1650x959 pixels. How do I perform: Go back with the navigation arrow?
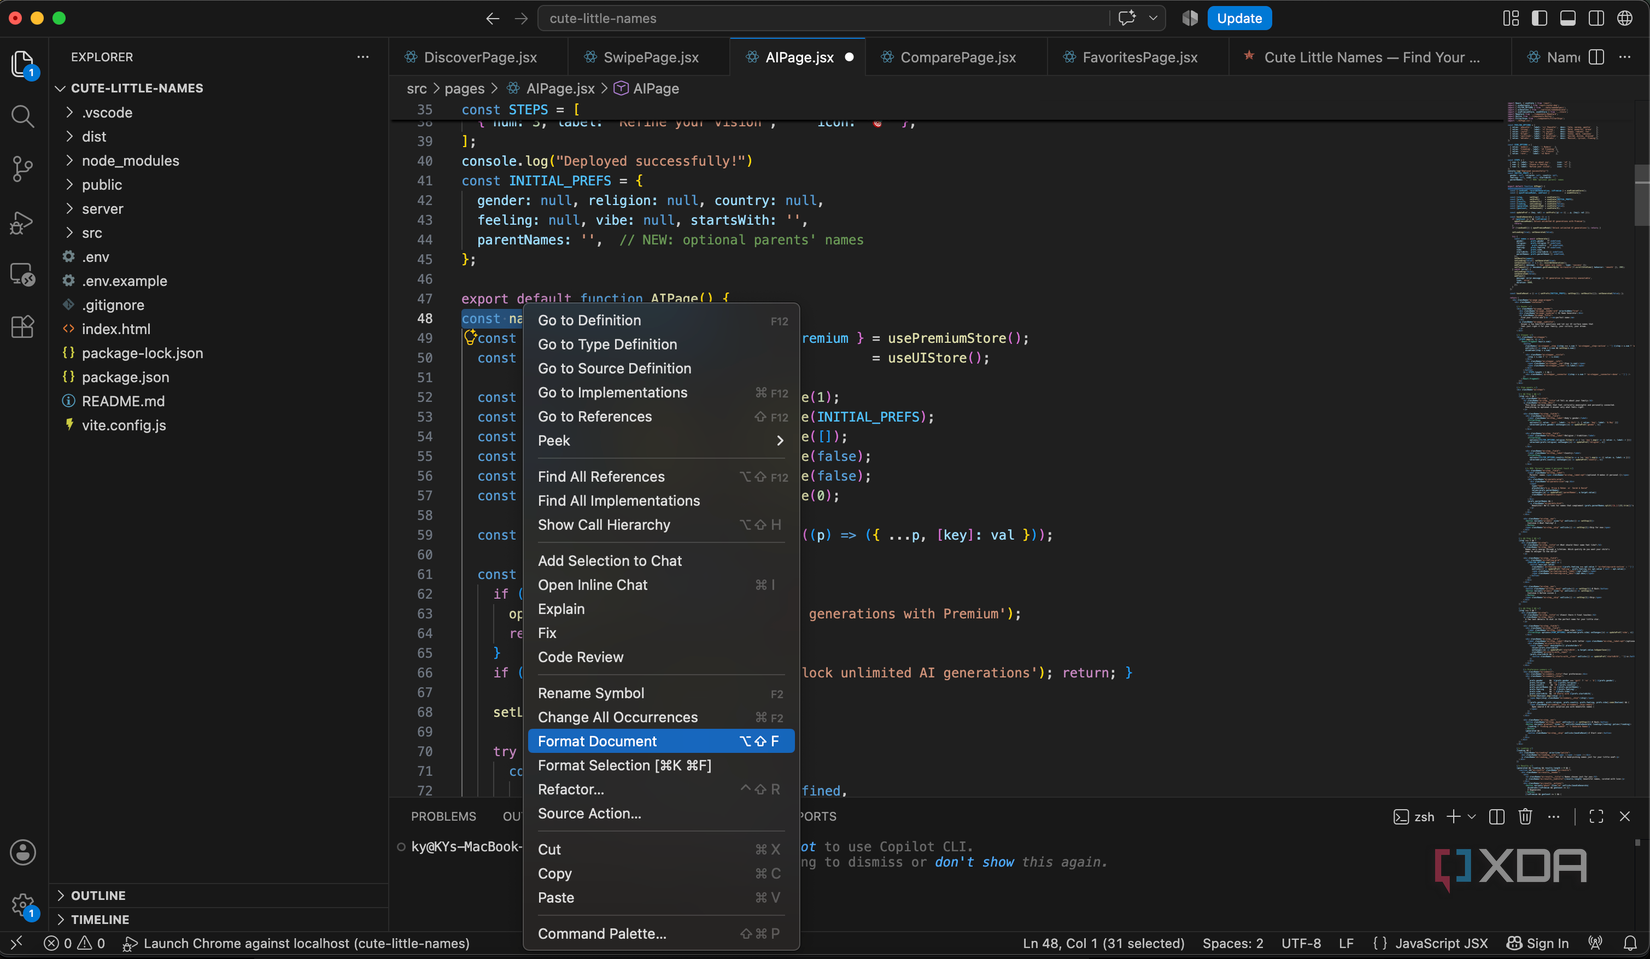pyautogui.click(x=492, y=18)
